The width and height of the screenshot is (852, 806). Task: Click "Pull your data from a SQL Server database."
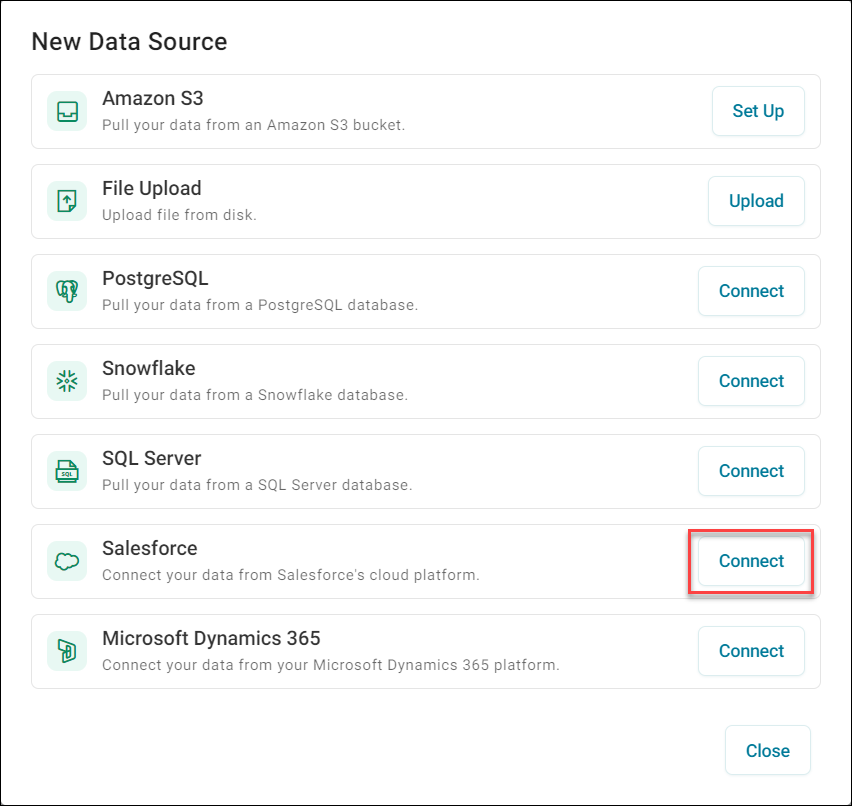pyautogui.click(x=257, y=485)
